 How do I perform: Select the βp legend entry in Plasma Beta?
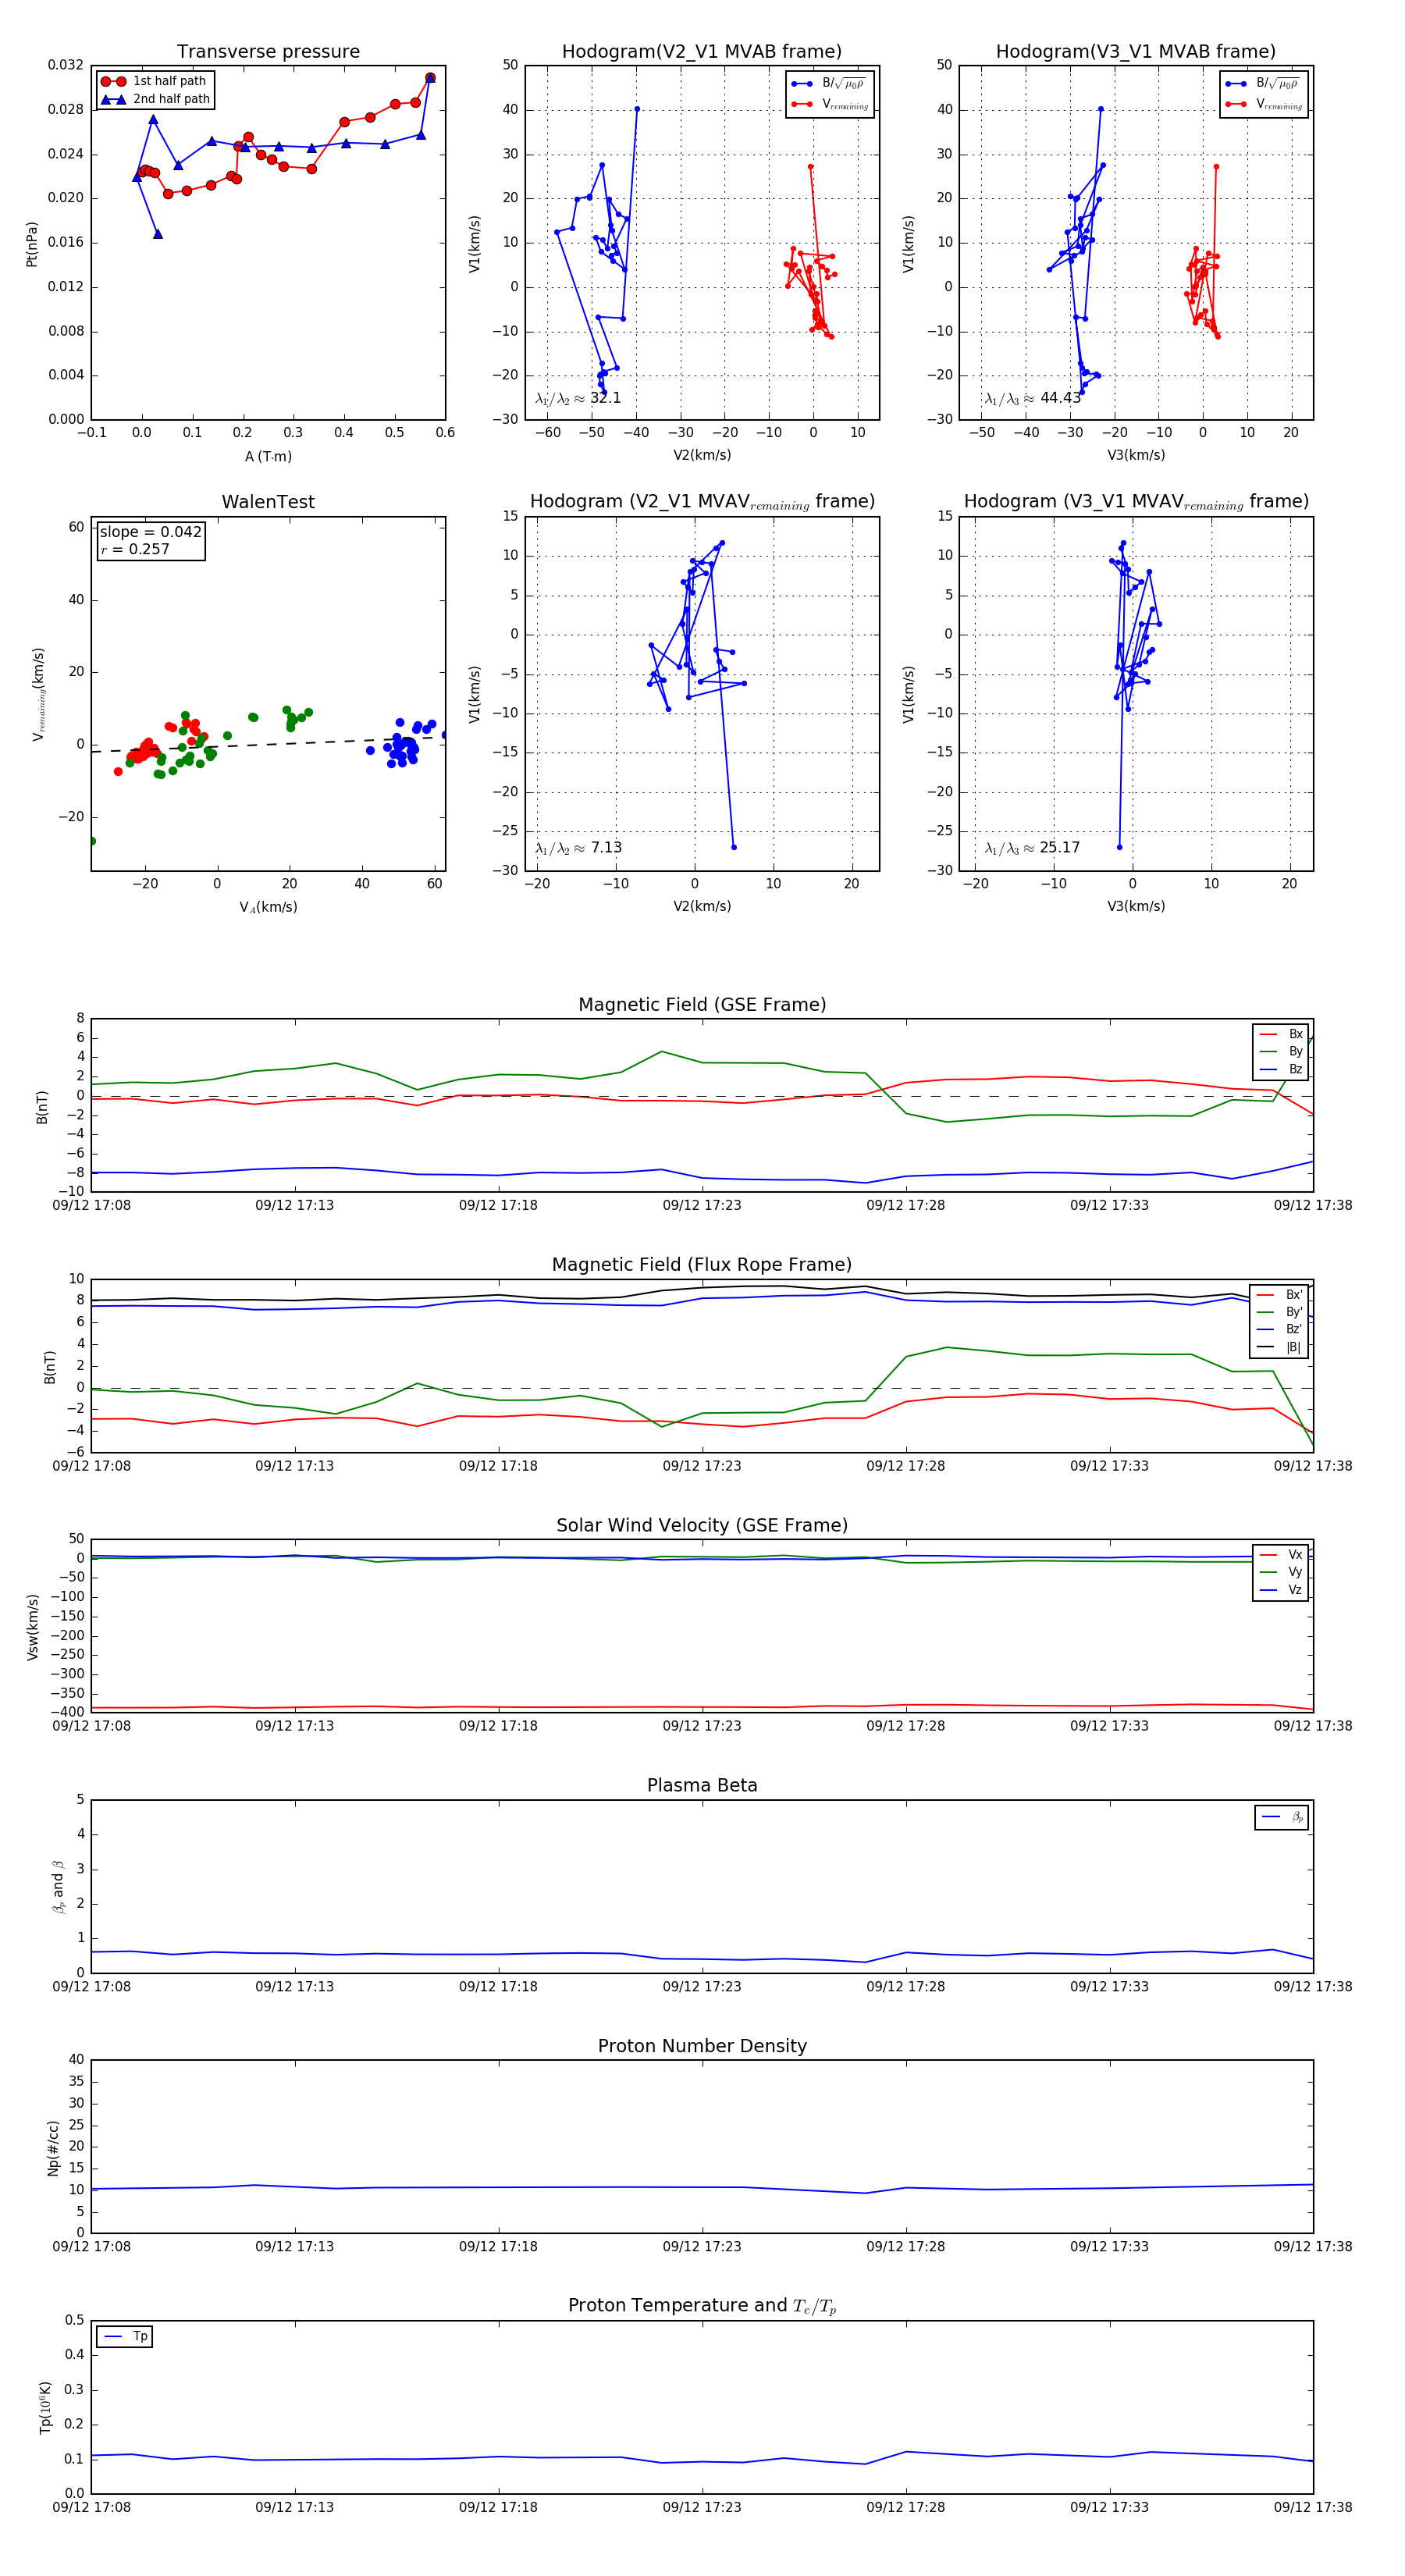point(1282,1817)
